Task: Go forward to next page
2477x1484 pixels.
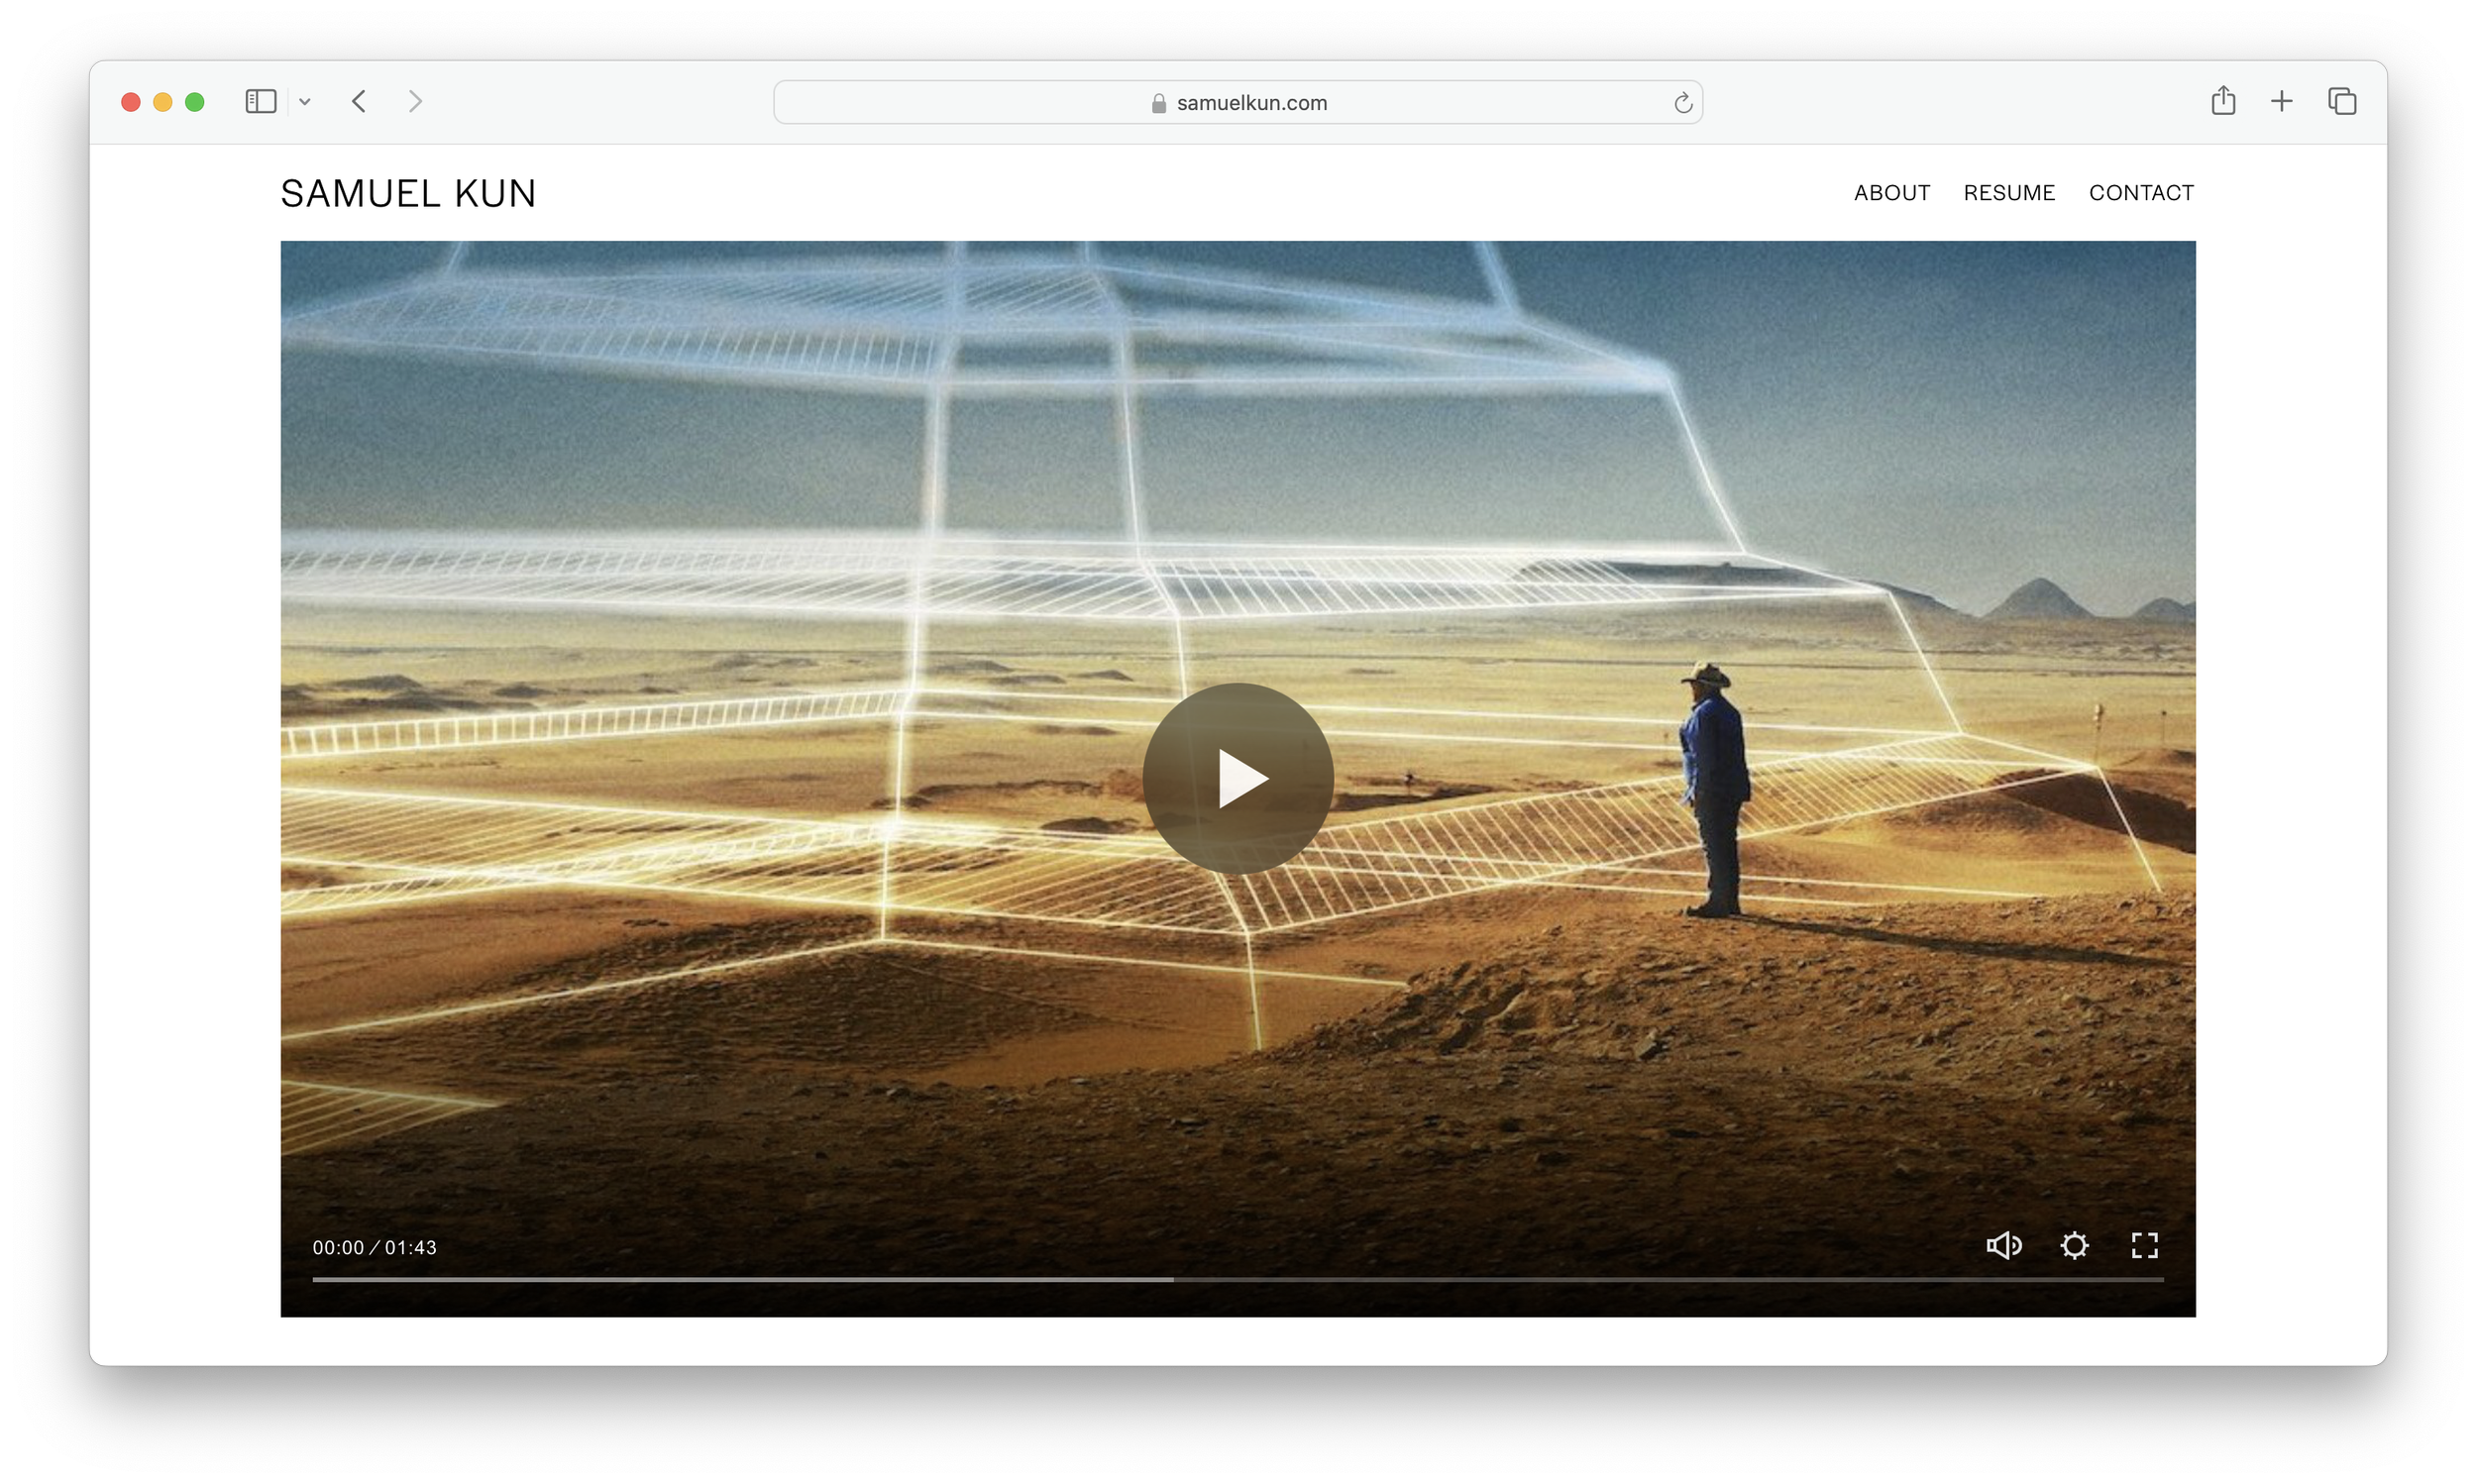Action: [415, 101]
